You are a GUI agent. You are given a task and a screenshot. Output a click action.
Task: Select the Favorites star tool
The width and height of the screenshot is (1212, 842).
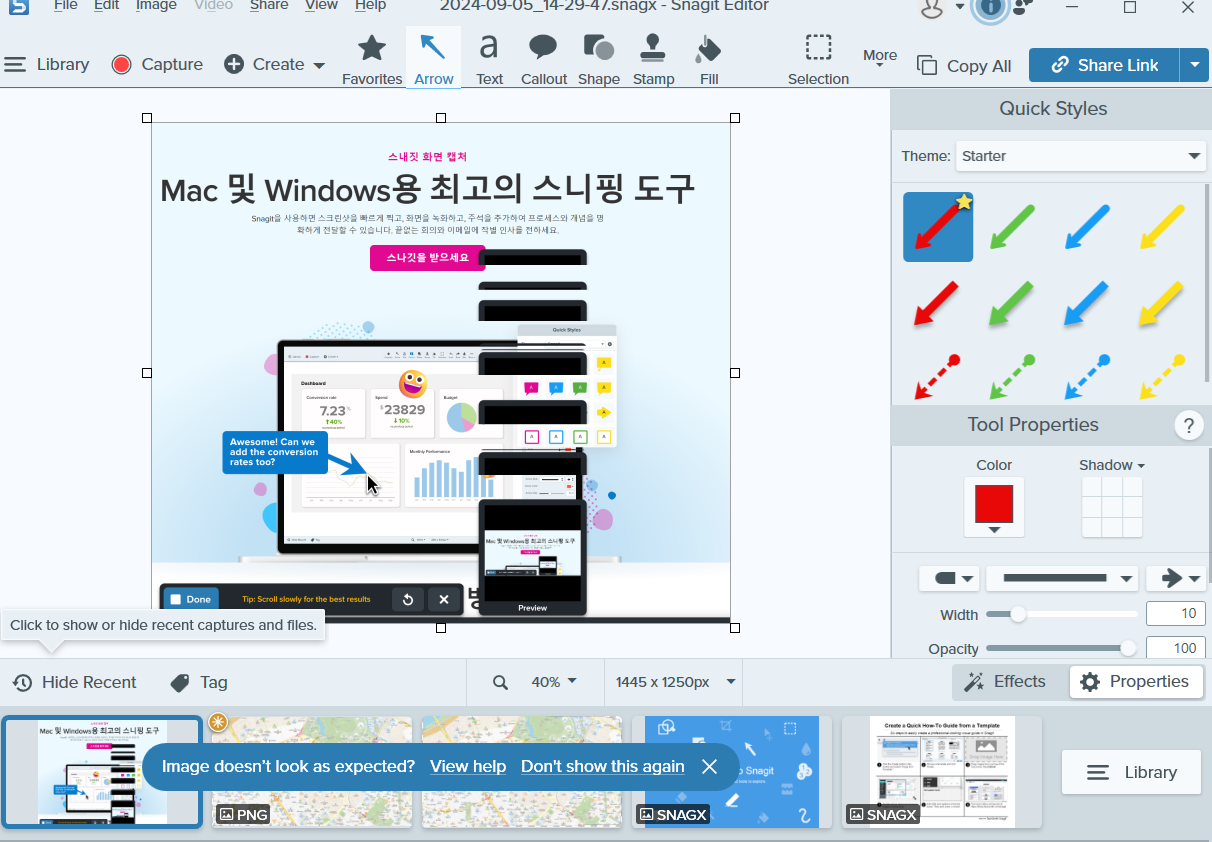coord(372,58)
